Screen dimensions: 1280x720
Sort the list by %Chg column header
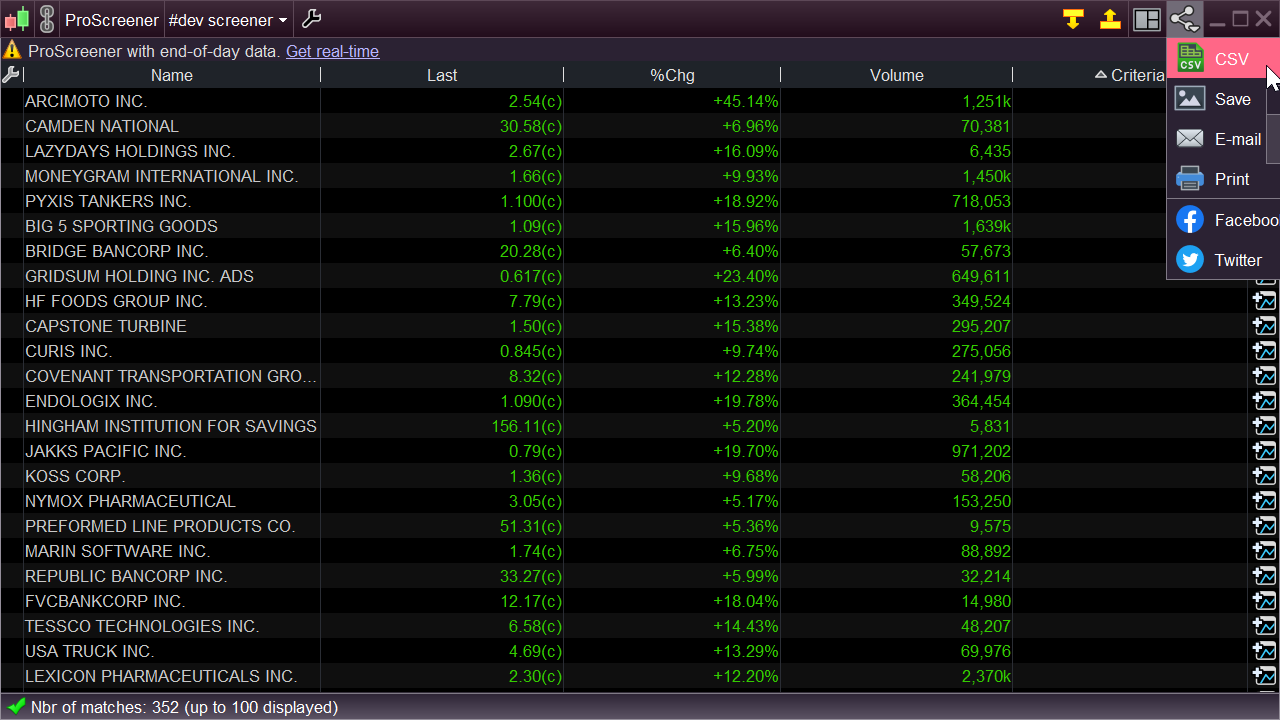pyautogui.click(x=672, y=75)
